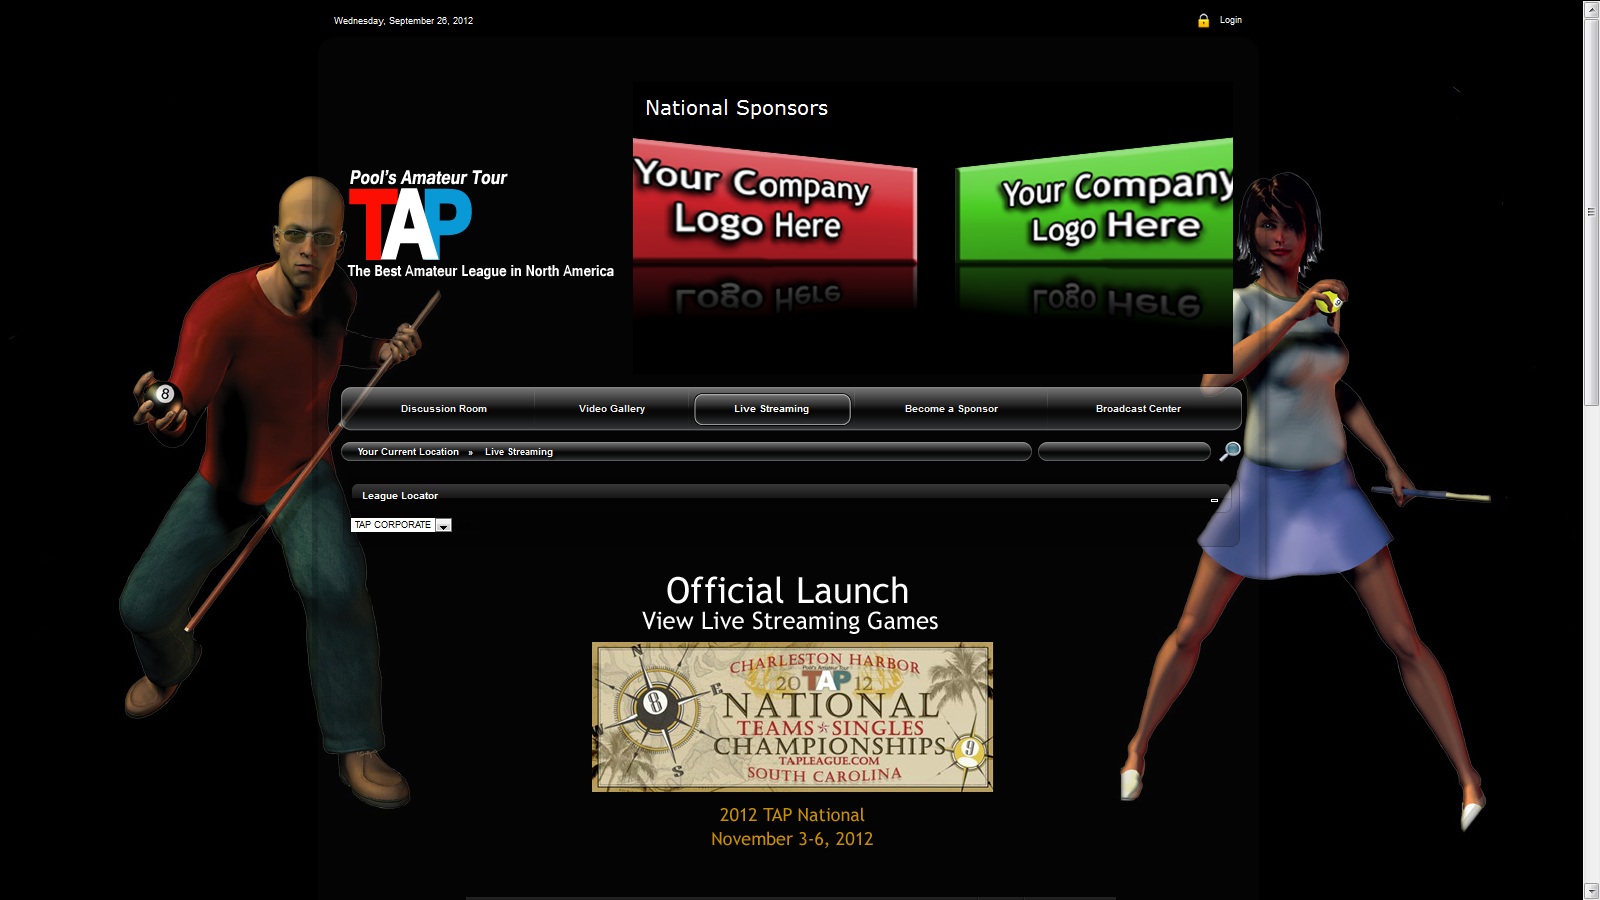Open the Discussion Room menu item
Image resolution: width=1600 pixels, height=900 pixels.
click(443, 409)
